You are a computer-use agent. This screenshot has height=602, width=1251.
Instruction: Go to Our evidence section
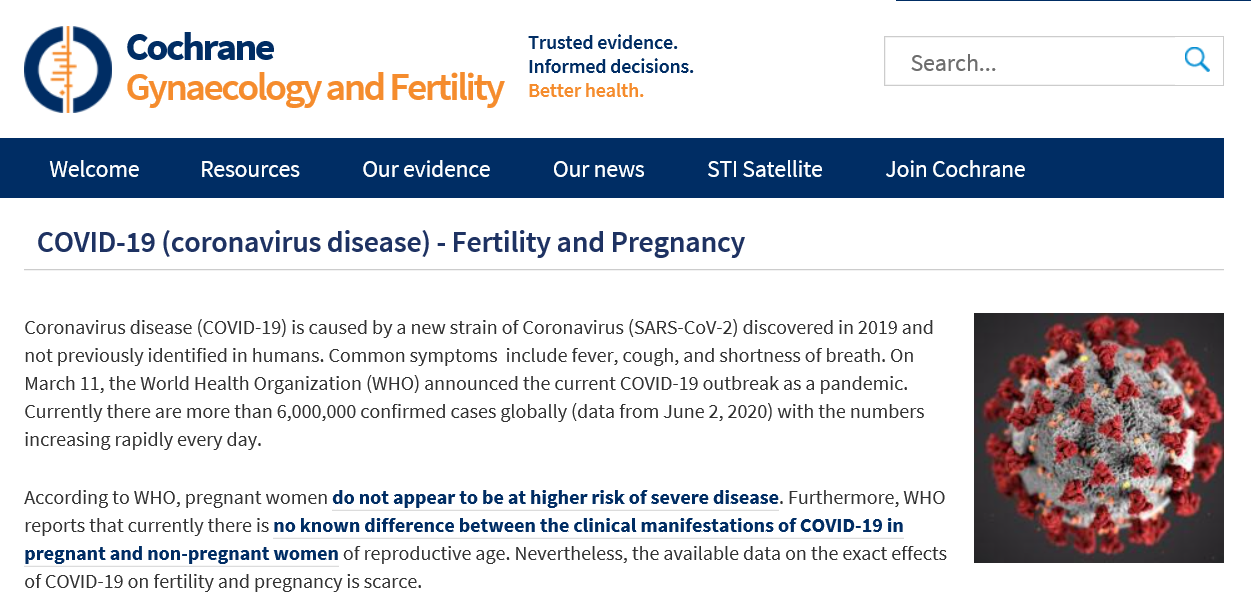426,169
